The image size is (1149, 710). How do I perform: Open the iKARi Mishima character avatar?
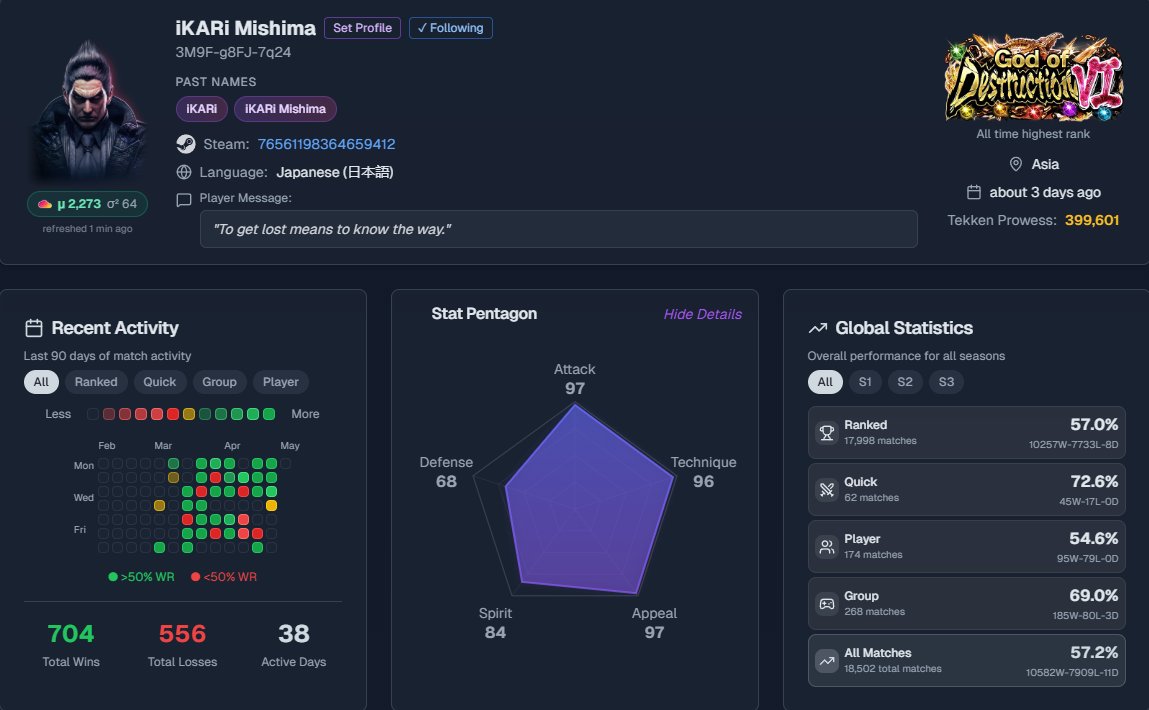pyautogui.click(x=88, y=108)
